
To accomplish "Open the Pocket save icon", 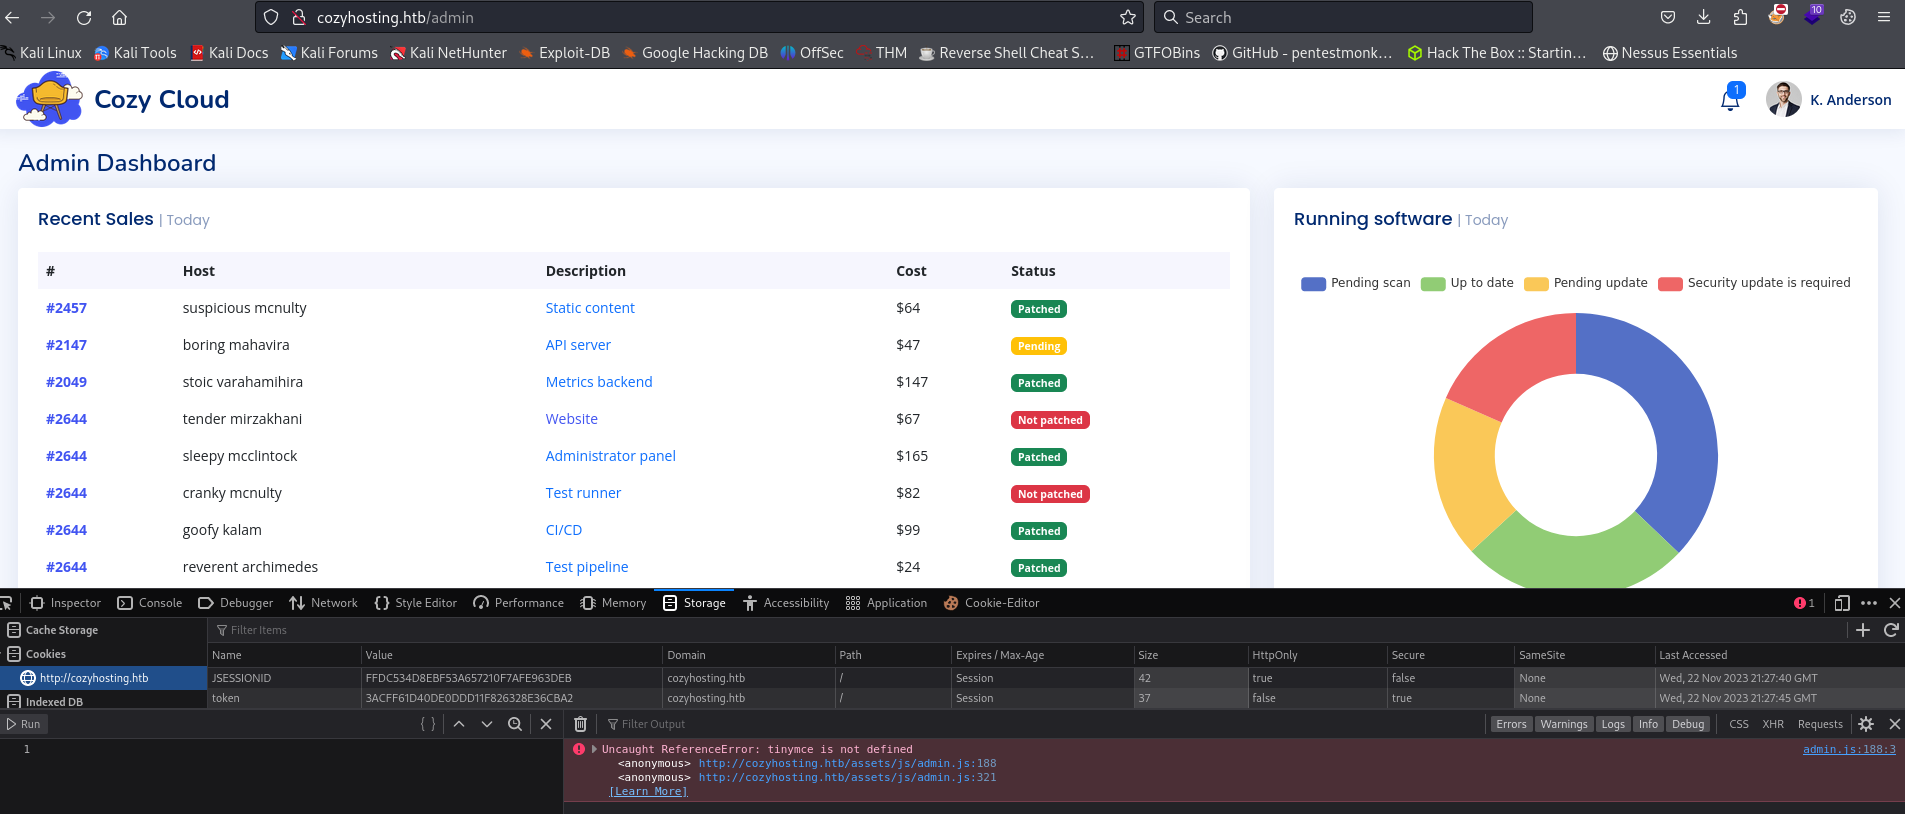I will point(1667,17).
